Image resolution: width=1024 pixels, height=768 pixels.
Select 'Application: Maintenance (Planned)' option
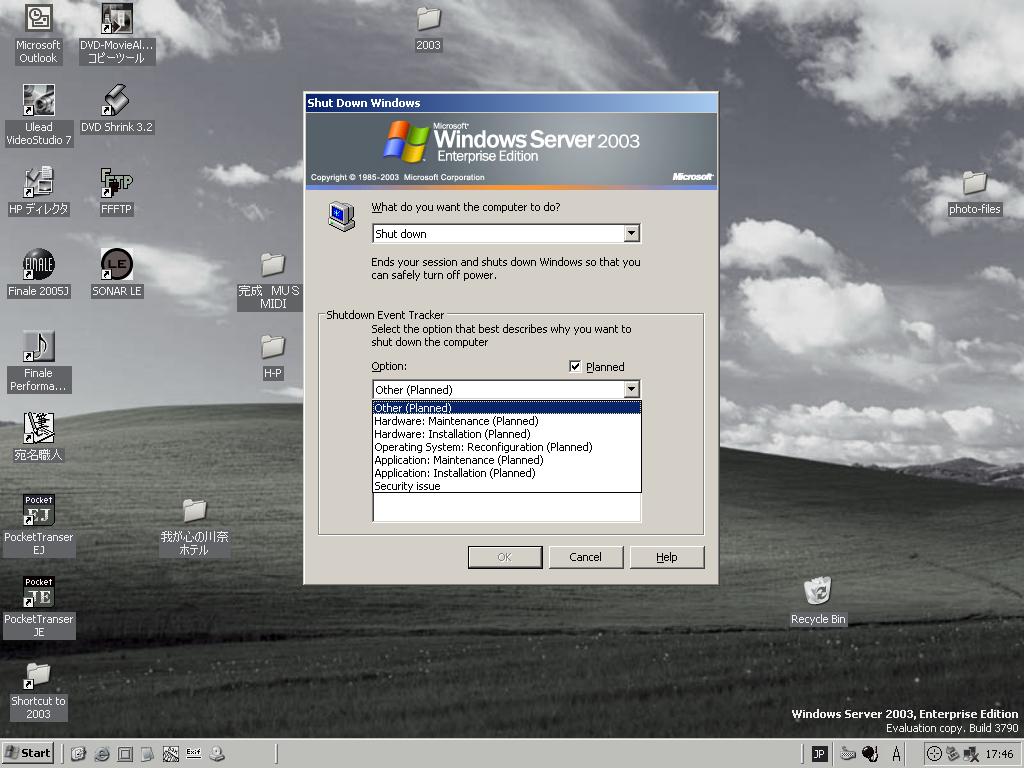[506, 460]
